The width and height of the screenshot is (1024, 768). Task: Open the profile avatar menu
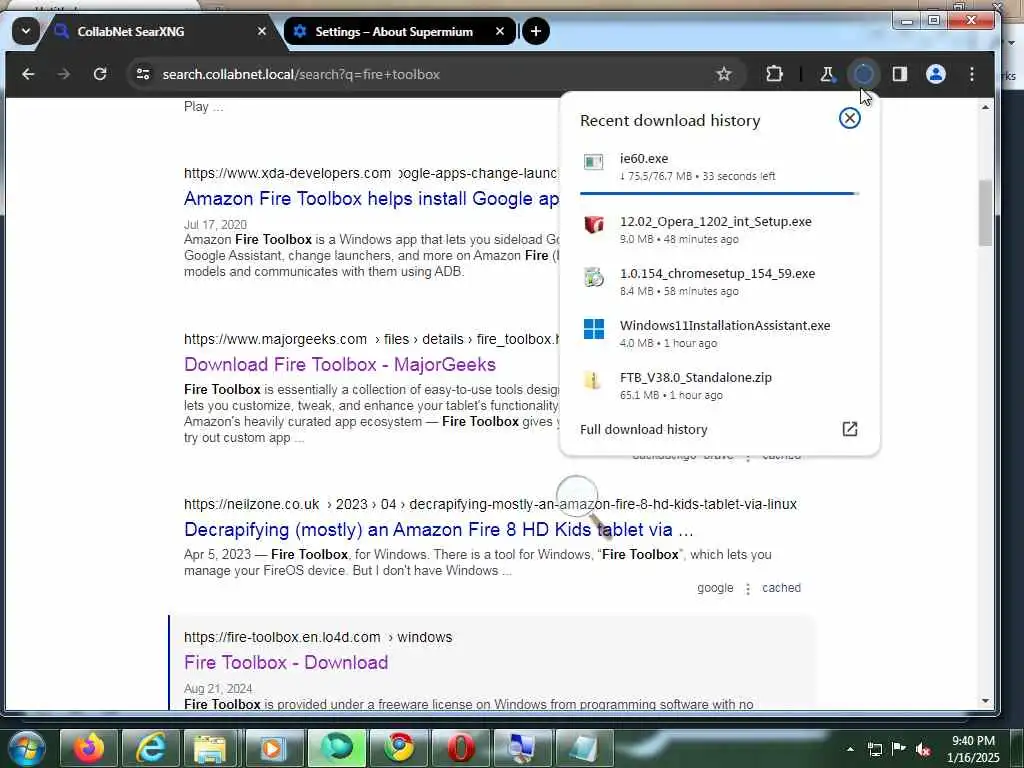click(936, 74)
